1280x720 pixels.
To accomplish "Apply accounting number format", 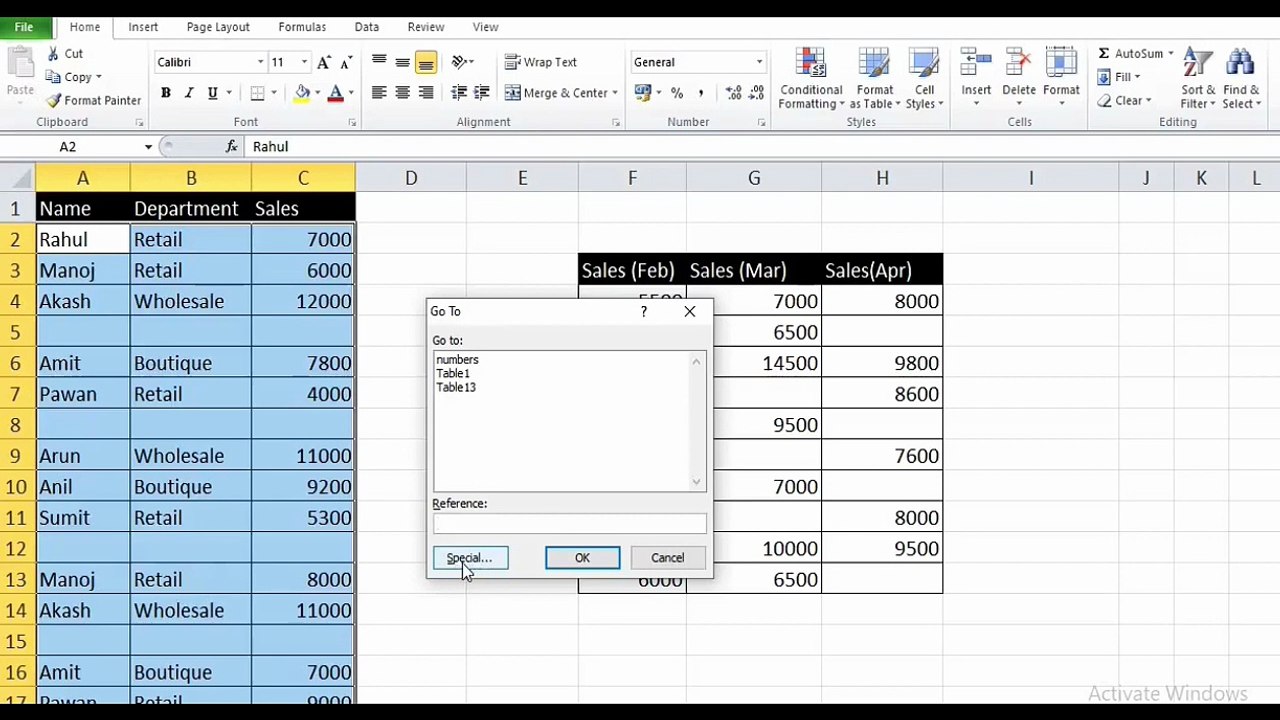I will [x=641, y=93].
